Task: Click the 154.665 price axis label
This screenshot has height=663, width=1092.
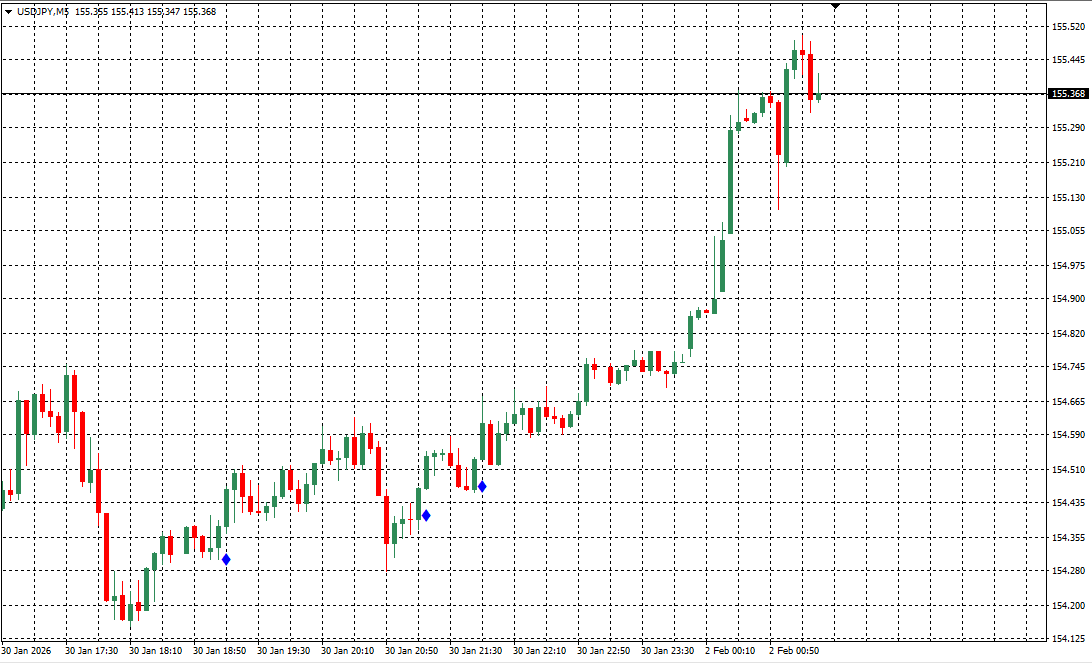Action: (1068, 402)
